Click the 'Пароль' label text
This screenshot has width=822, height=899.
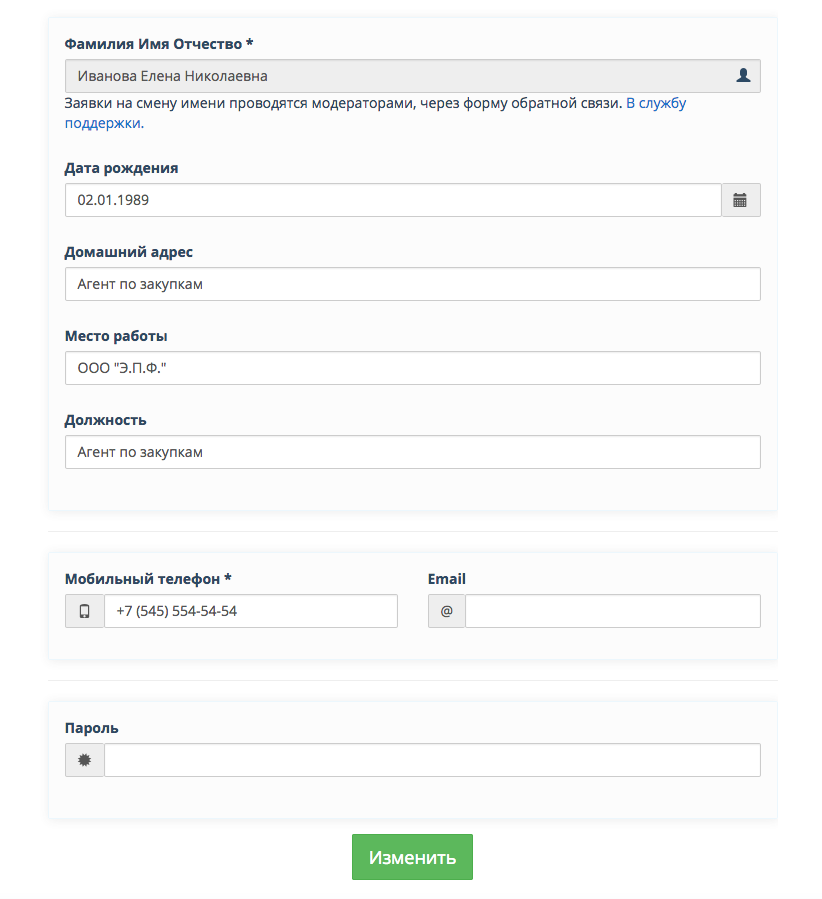coord(91,728)
